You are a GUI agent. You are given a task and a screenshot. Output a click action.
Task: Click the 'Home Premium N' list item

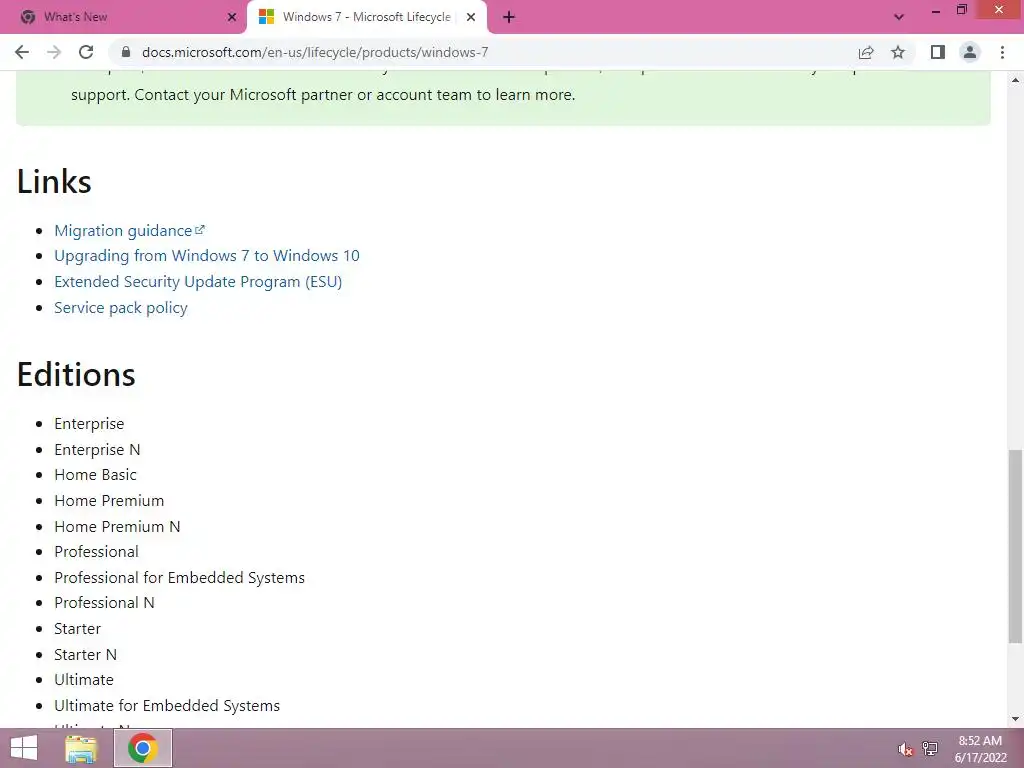[x=117, y=526]
